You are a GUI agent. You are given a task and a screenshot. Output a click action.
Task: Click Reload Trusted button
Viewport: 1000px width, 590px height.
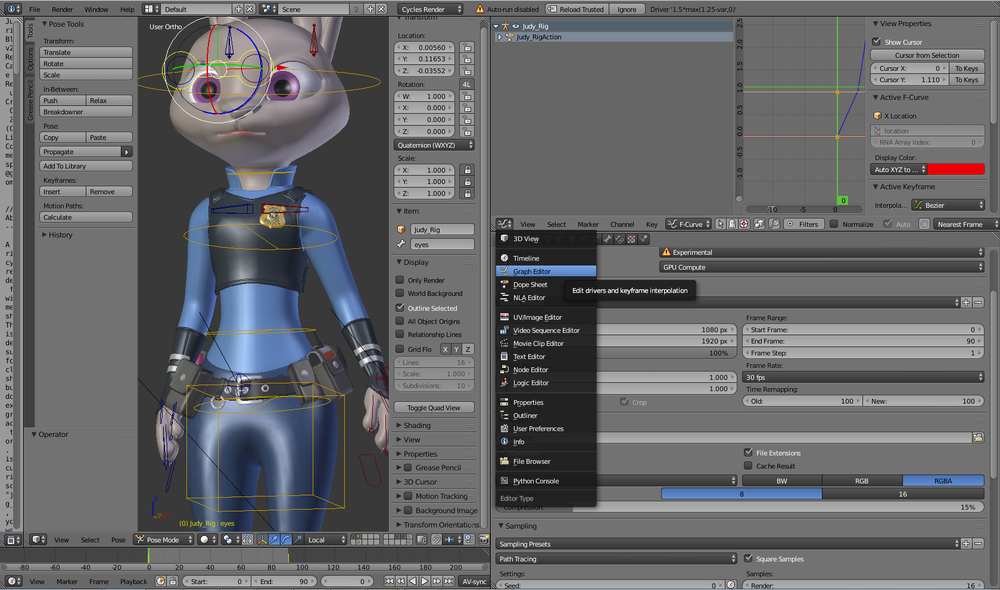(576, 9)
